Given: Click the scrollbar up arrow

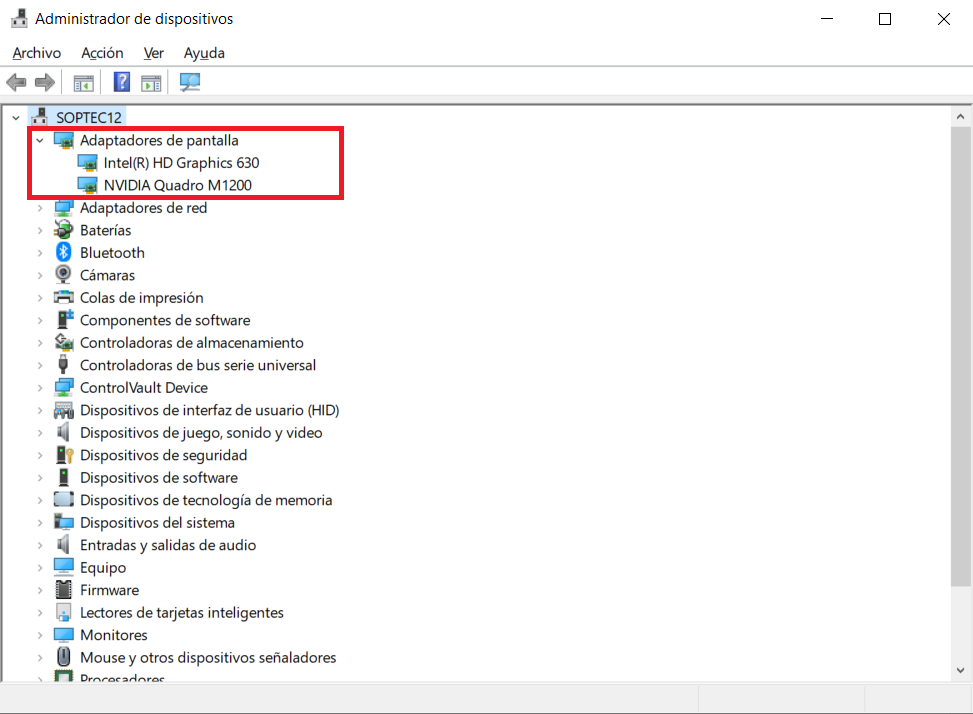Looking at the screenshot, I should pos(961,116).
